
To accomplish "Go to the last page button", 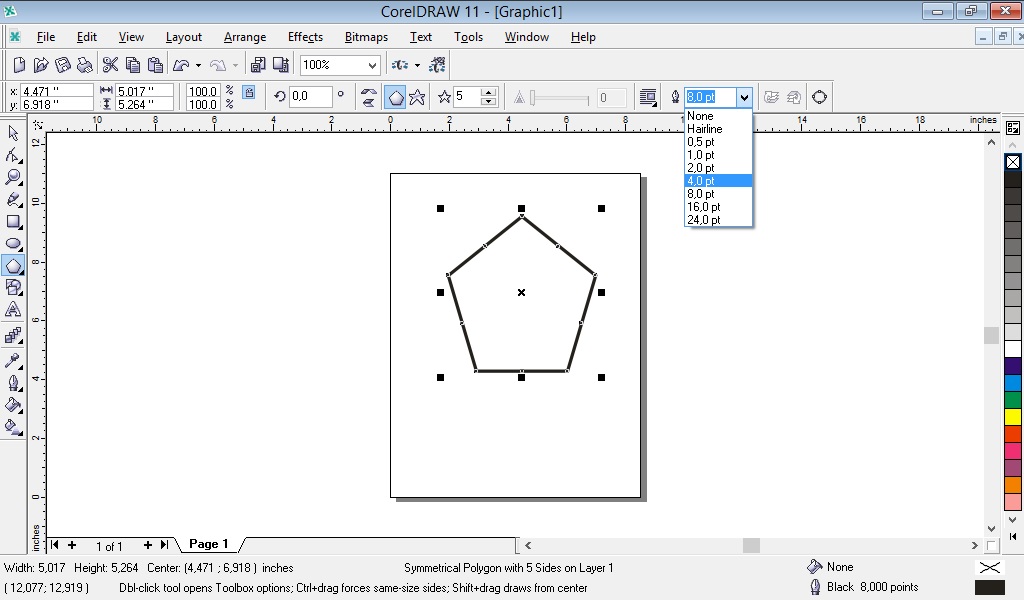I will pos(165,545).
